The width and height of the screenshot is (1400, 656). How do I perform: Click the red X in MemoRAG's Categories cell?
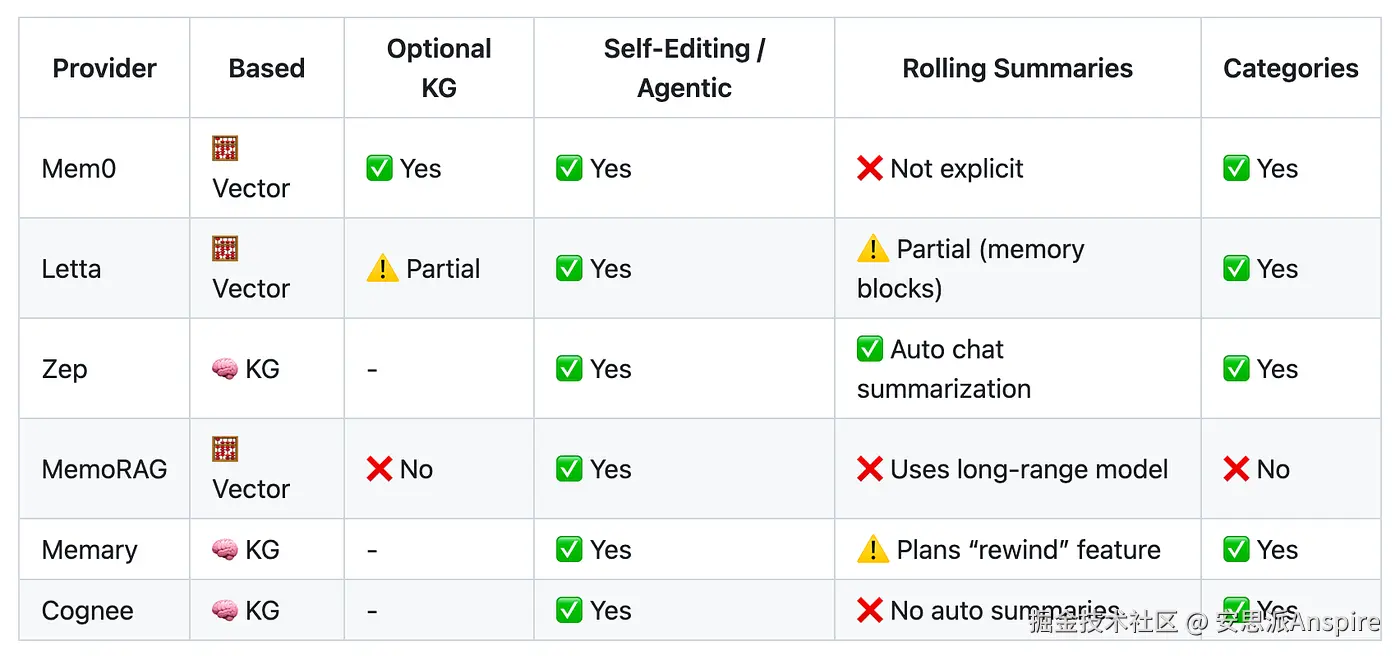click(x=1236, y=469)
